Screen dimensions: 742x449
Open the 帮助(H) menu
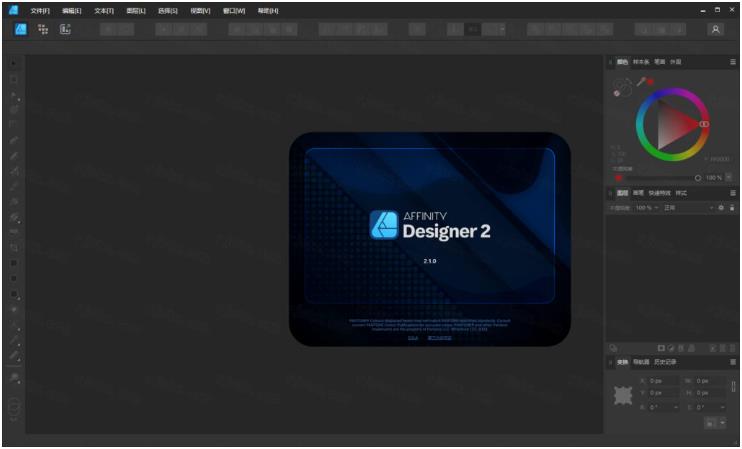pyautogui.click(x=268, y=10)
